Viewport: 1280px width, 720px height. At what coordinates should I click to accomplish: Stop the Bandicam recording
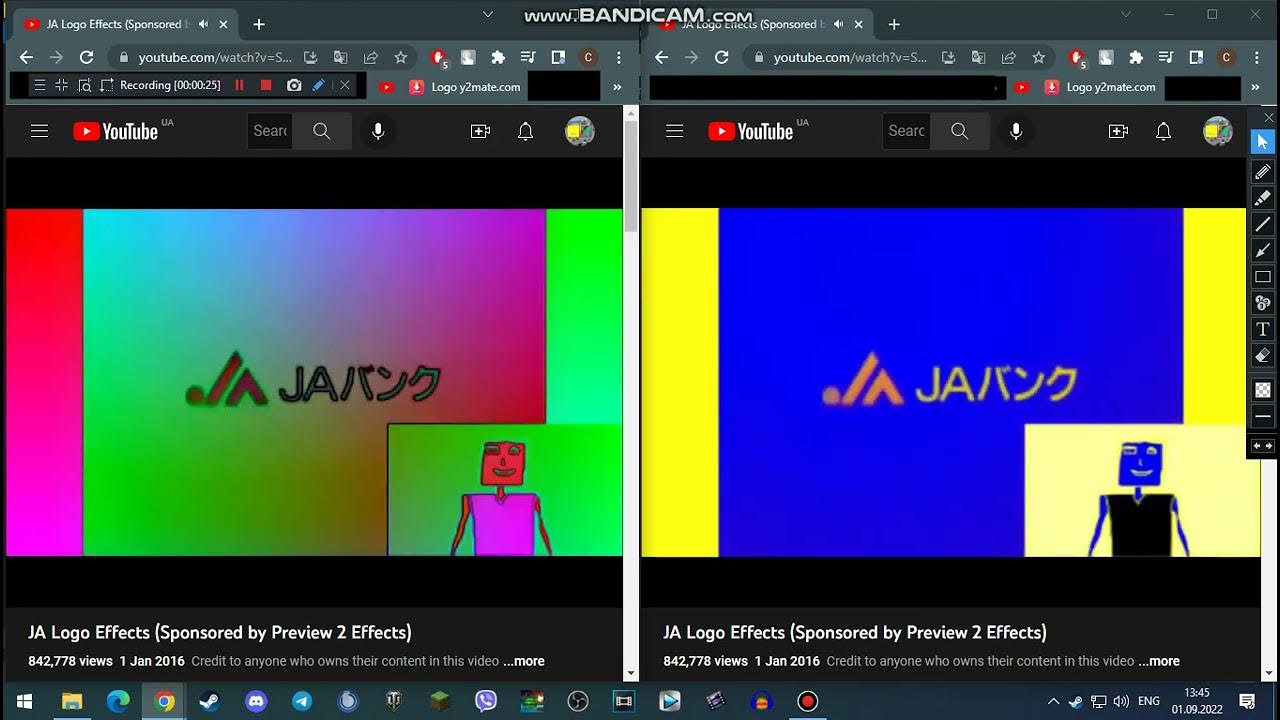coord(266,85)
